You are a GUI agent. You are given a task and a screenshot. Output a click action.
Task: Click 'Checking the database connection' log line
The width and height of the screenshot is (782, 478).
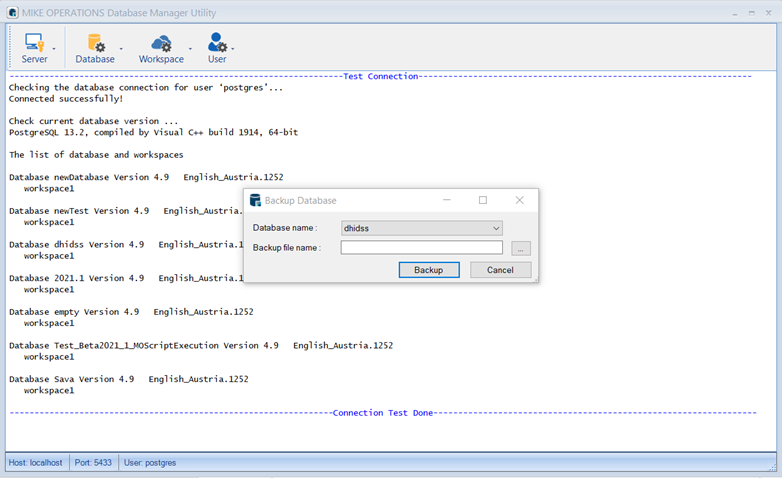coord(146,88)
